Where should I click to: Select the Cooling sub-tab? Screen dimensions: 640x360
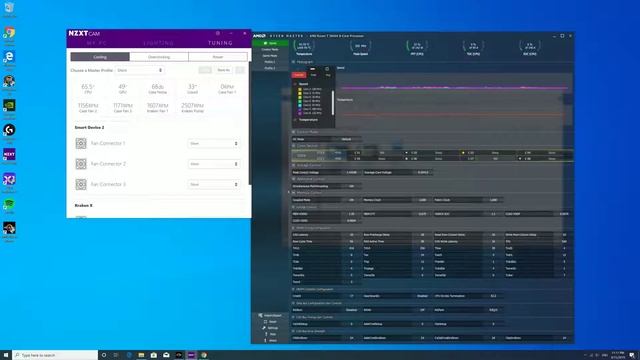click(100, 57)
